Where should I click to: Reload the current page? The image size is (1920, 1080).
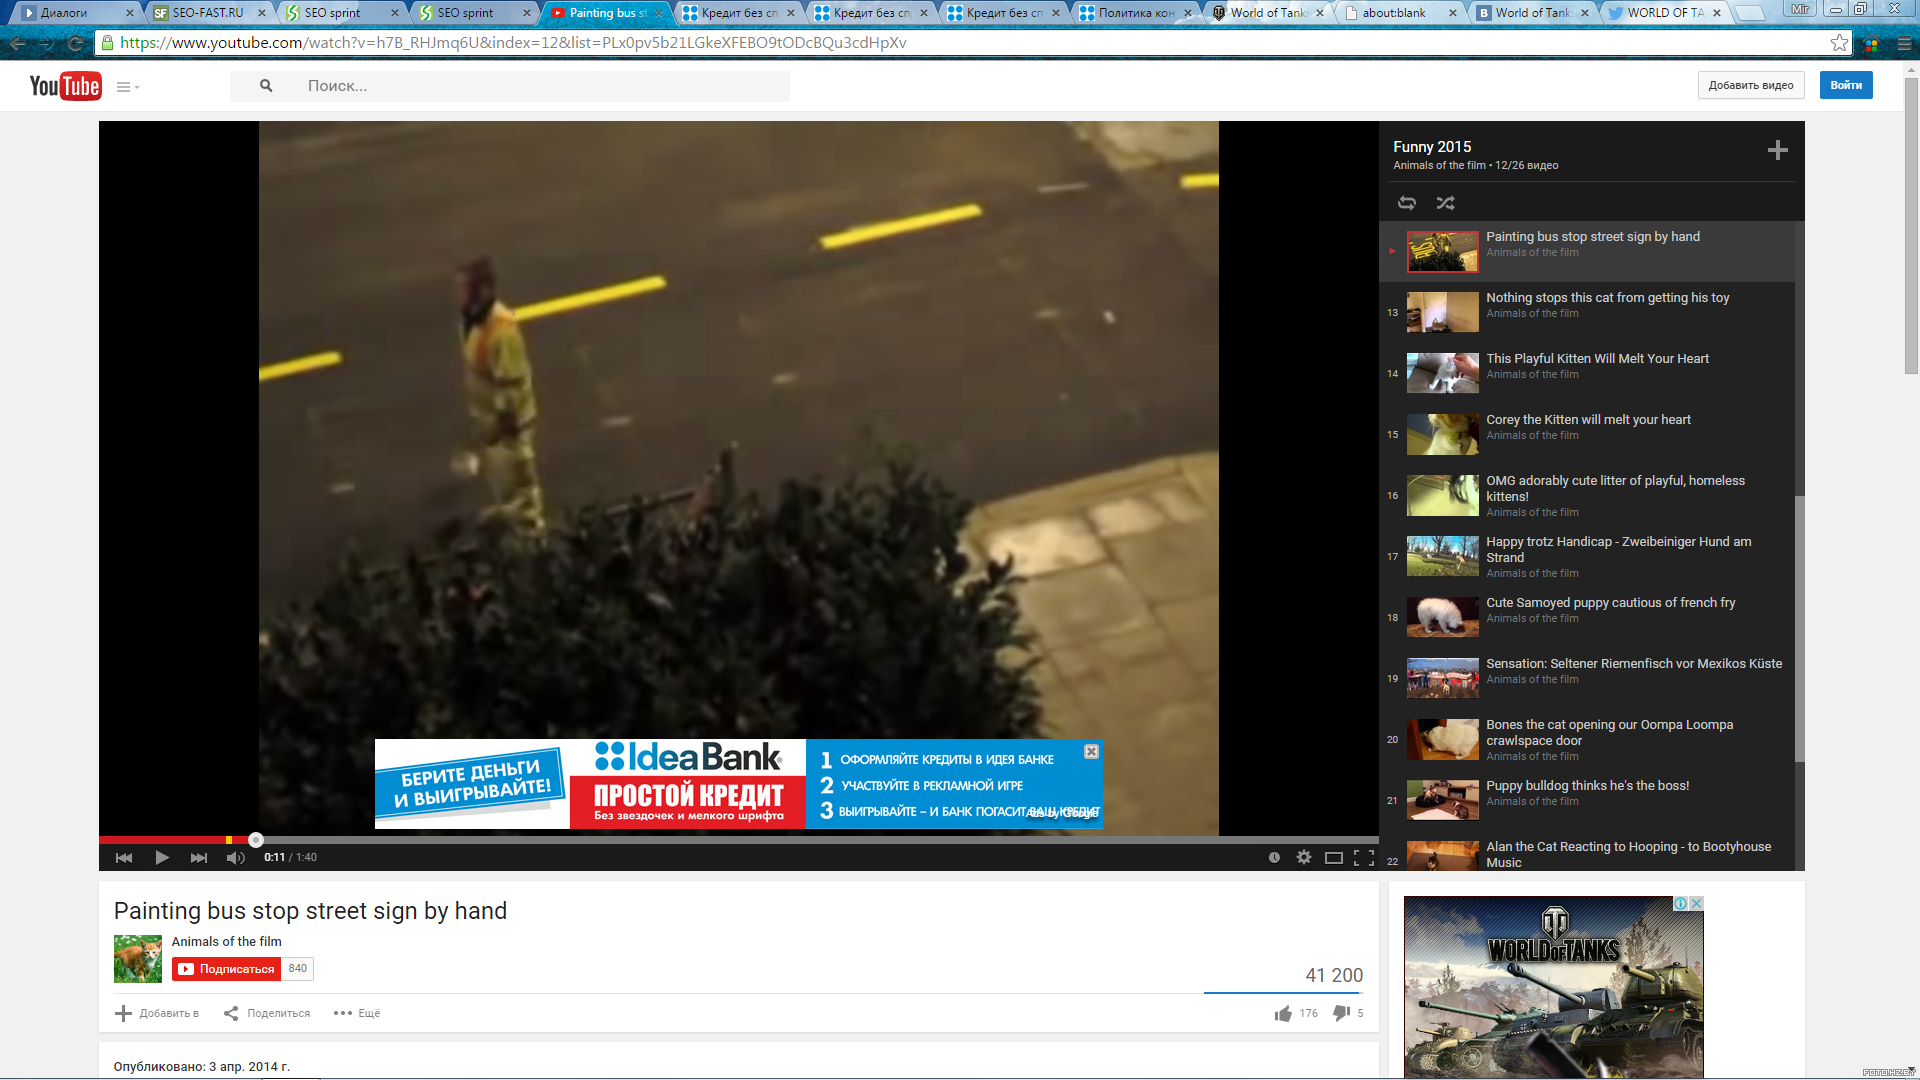[75, 43]
